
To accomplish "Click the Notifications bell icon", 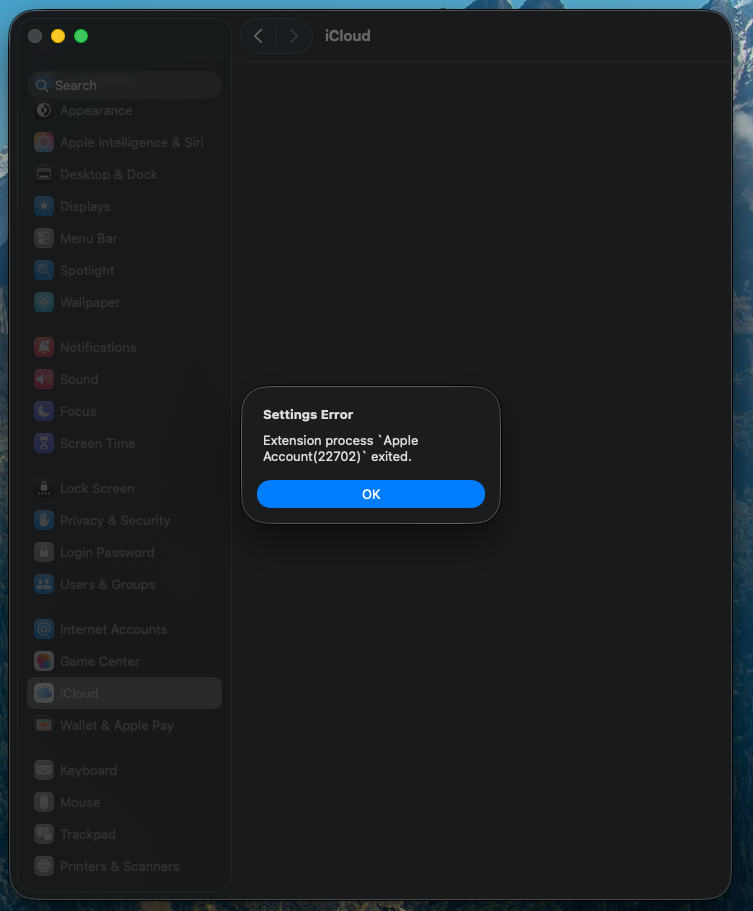I will [x=44, y=347].
